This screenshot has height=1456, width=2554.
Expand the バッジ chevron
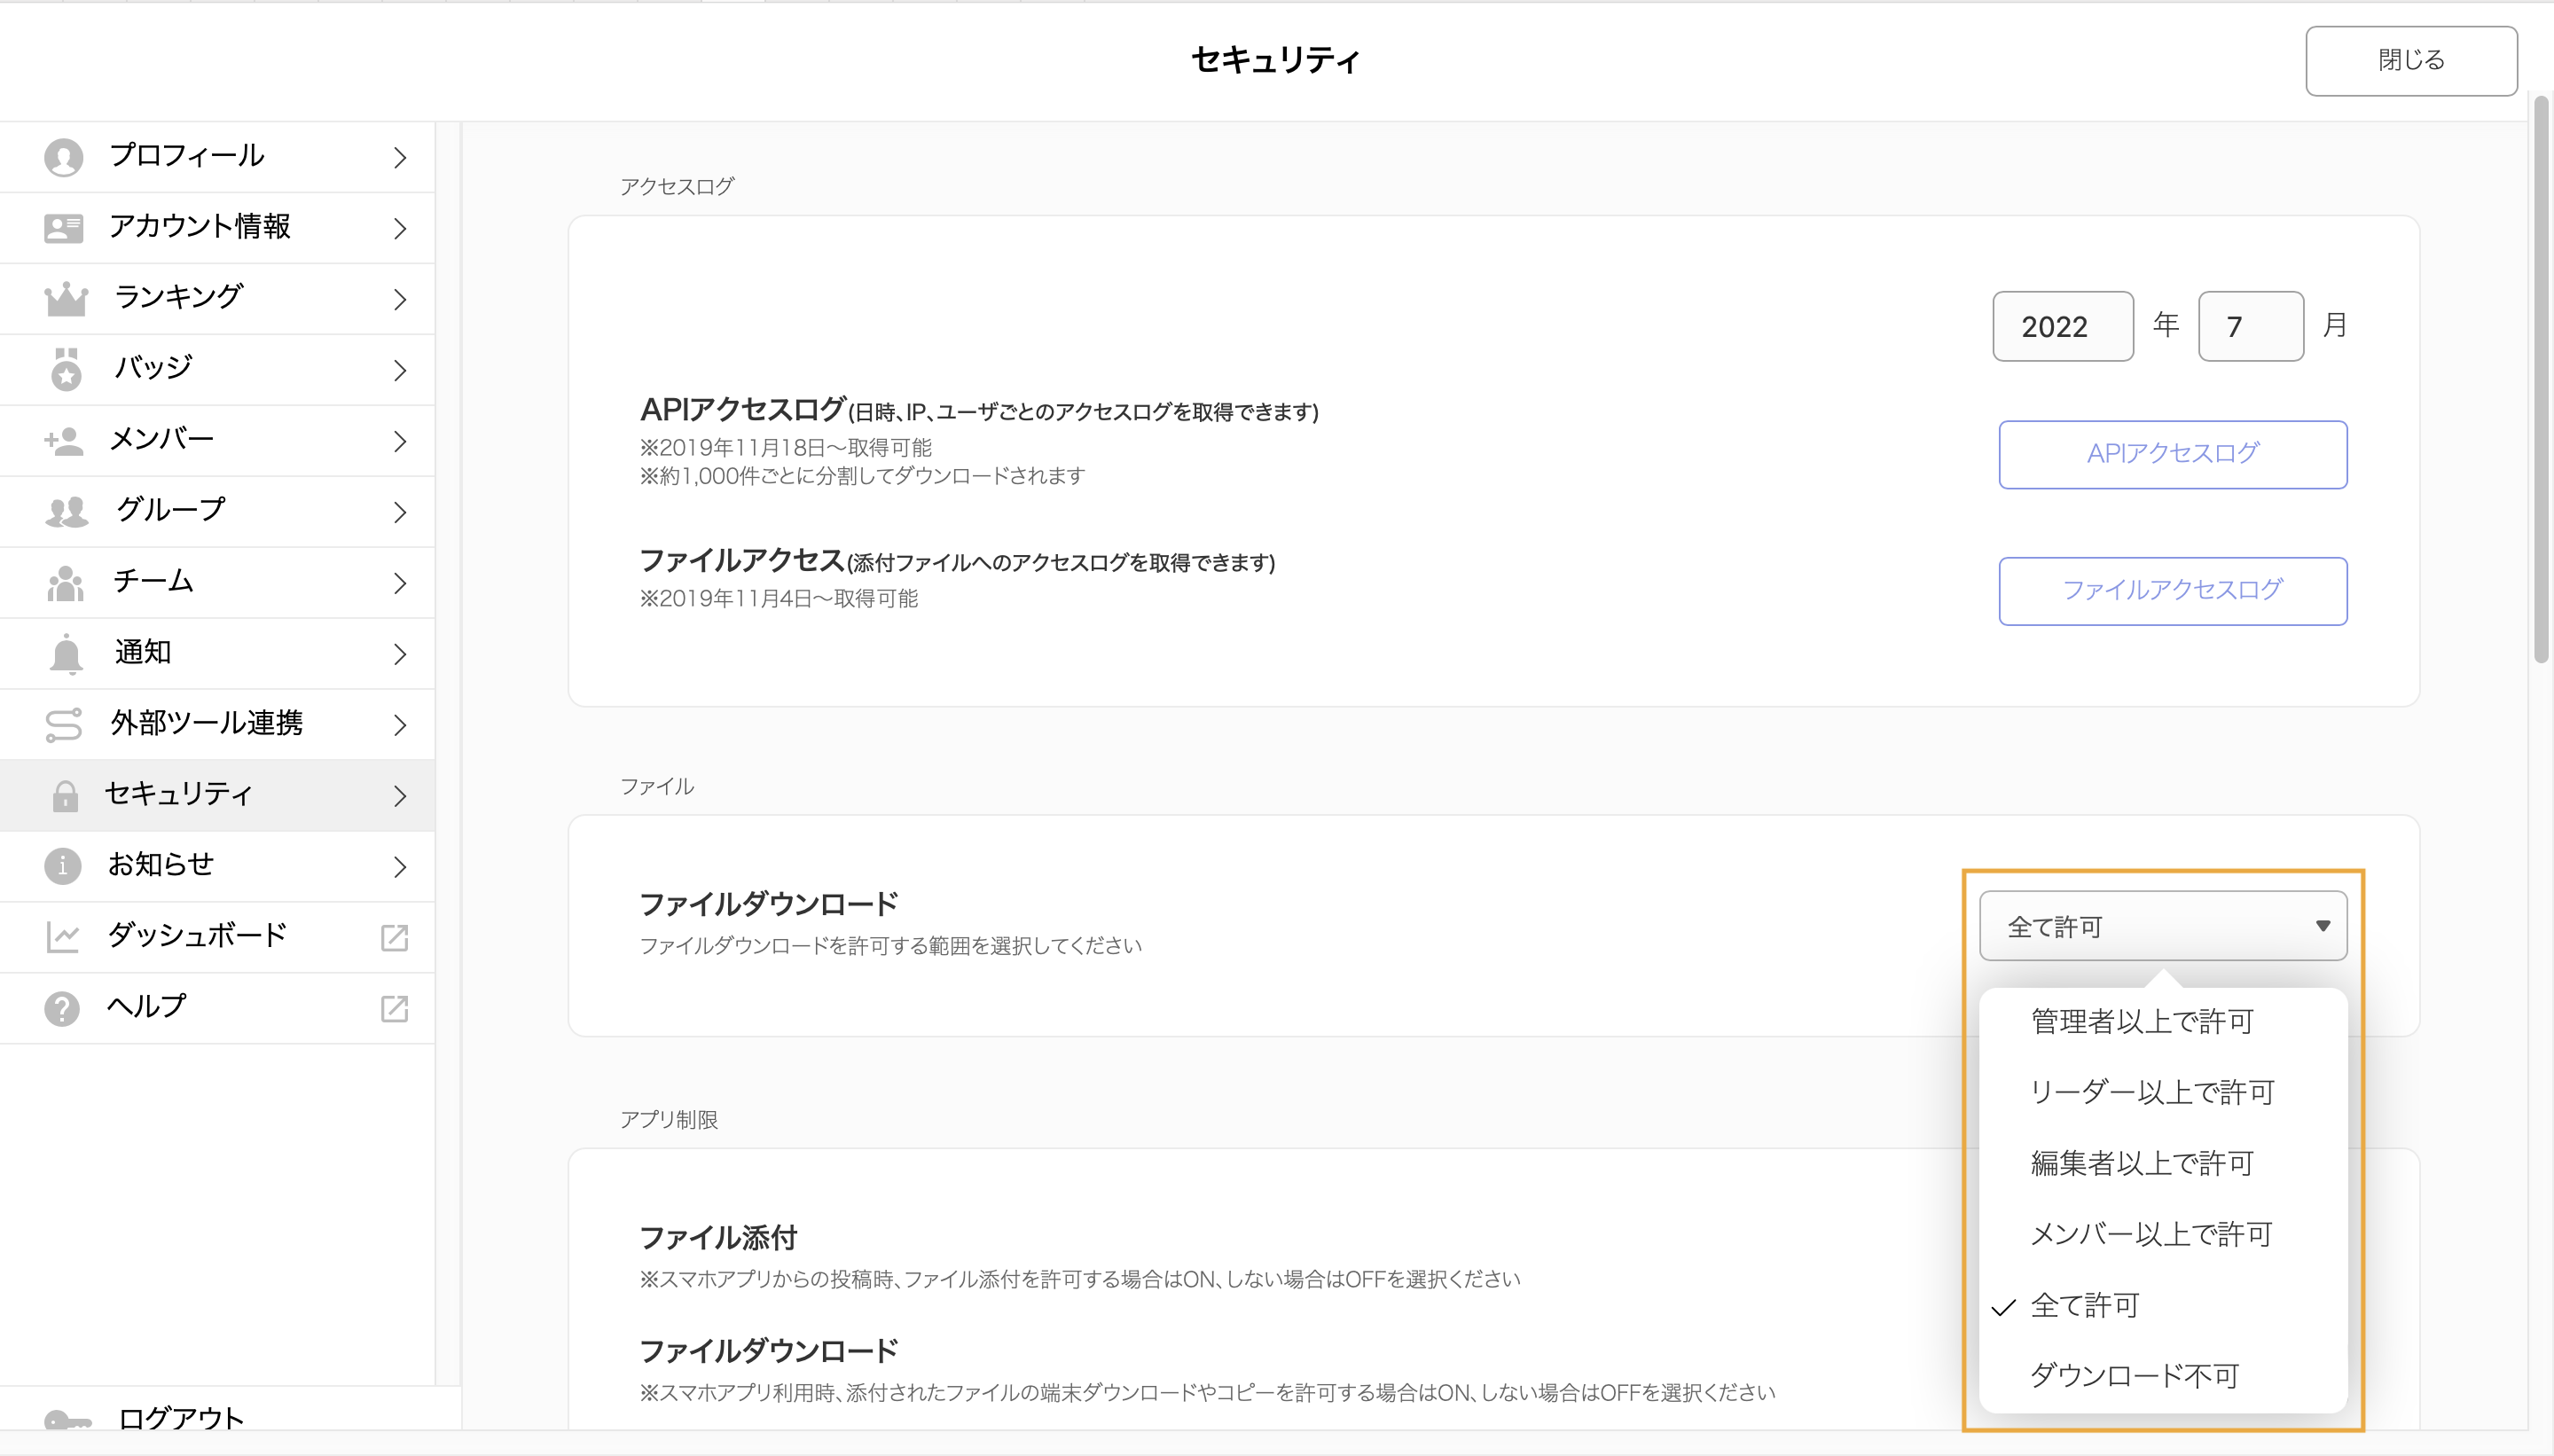[x=400, y=370]
